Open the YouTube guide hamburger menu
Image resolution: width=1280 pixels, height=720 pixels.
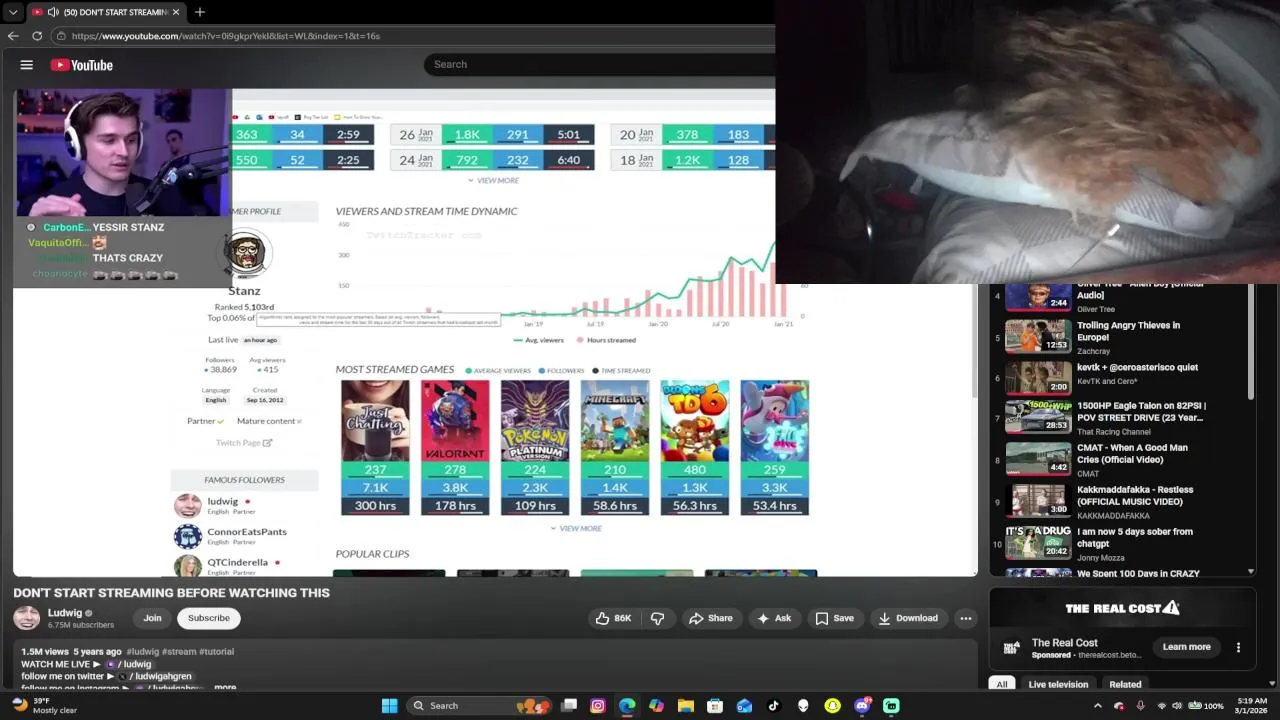click(x=27, y=65)
